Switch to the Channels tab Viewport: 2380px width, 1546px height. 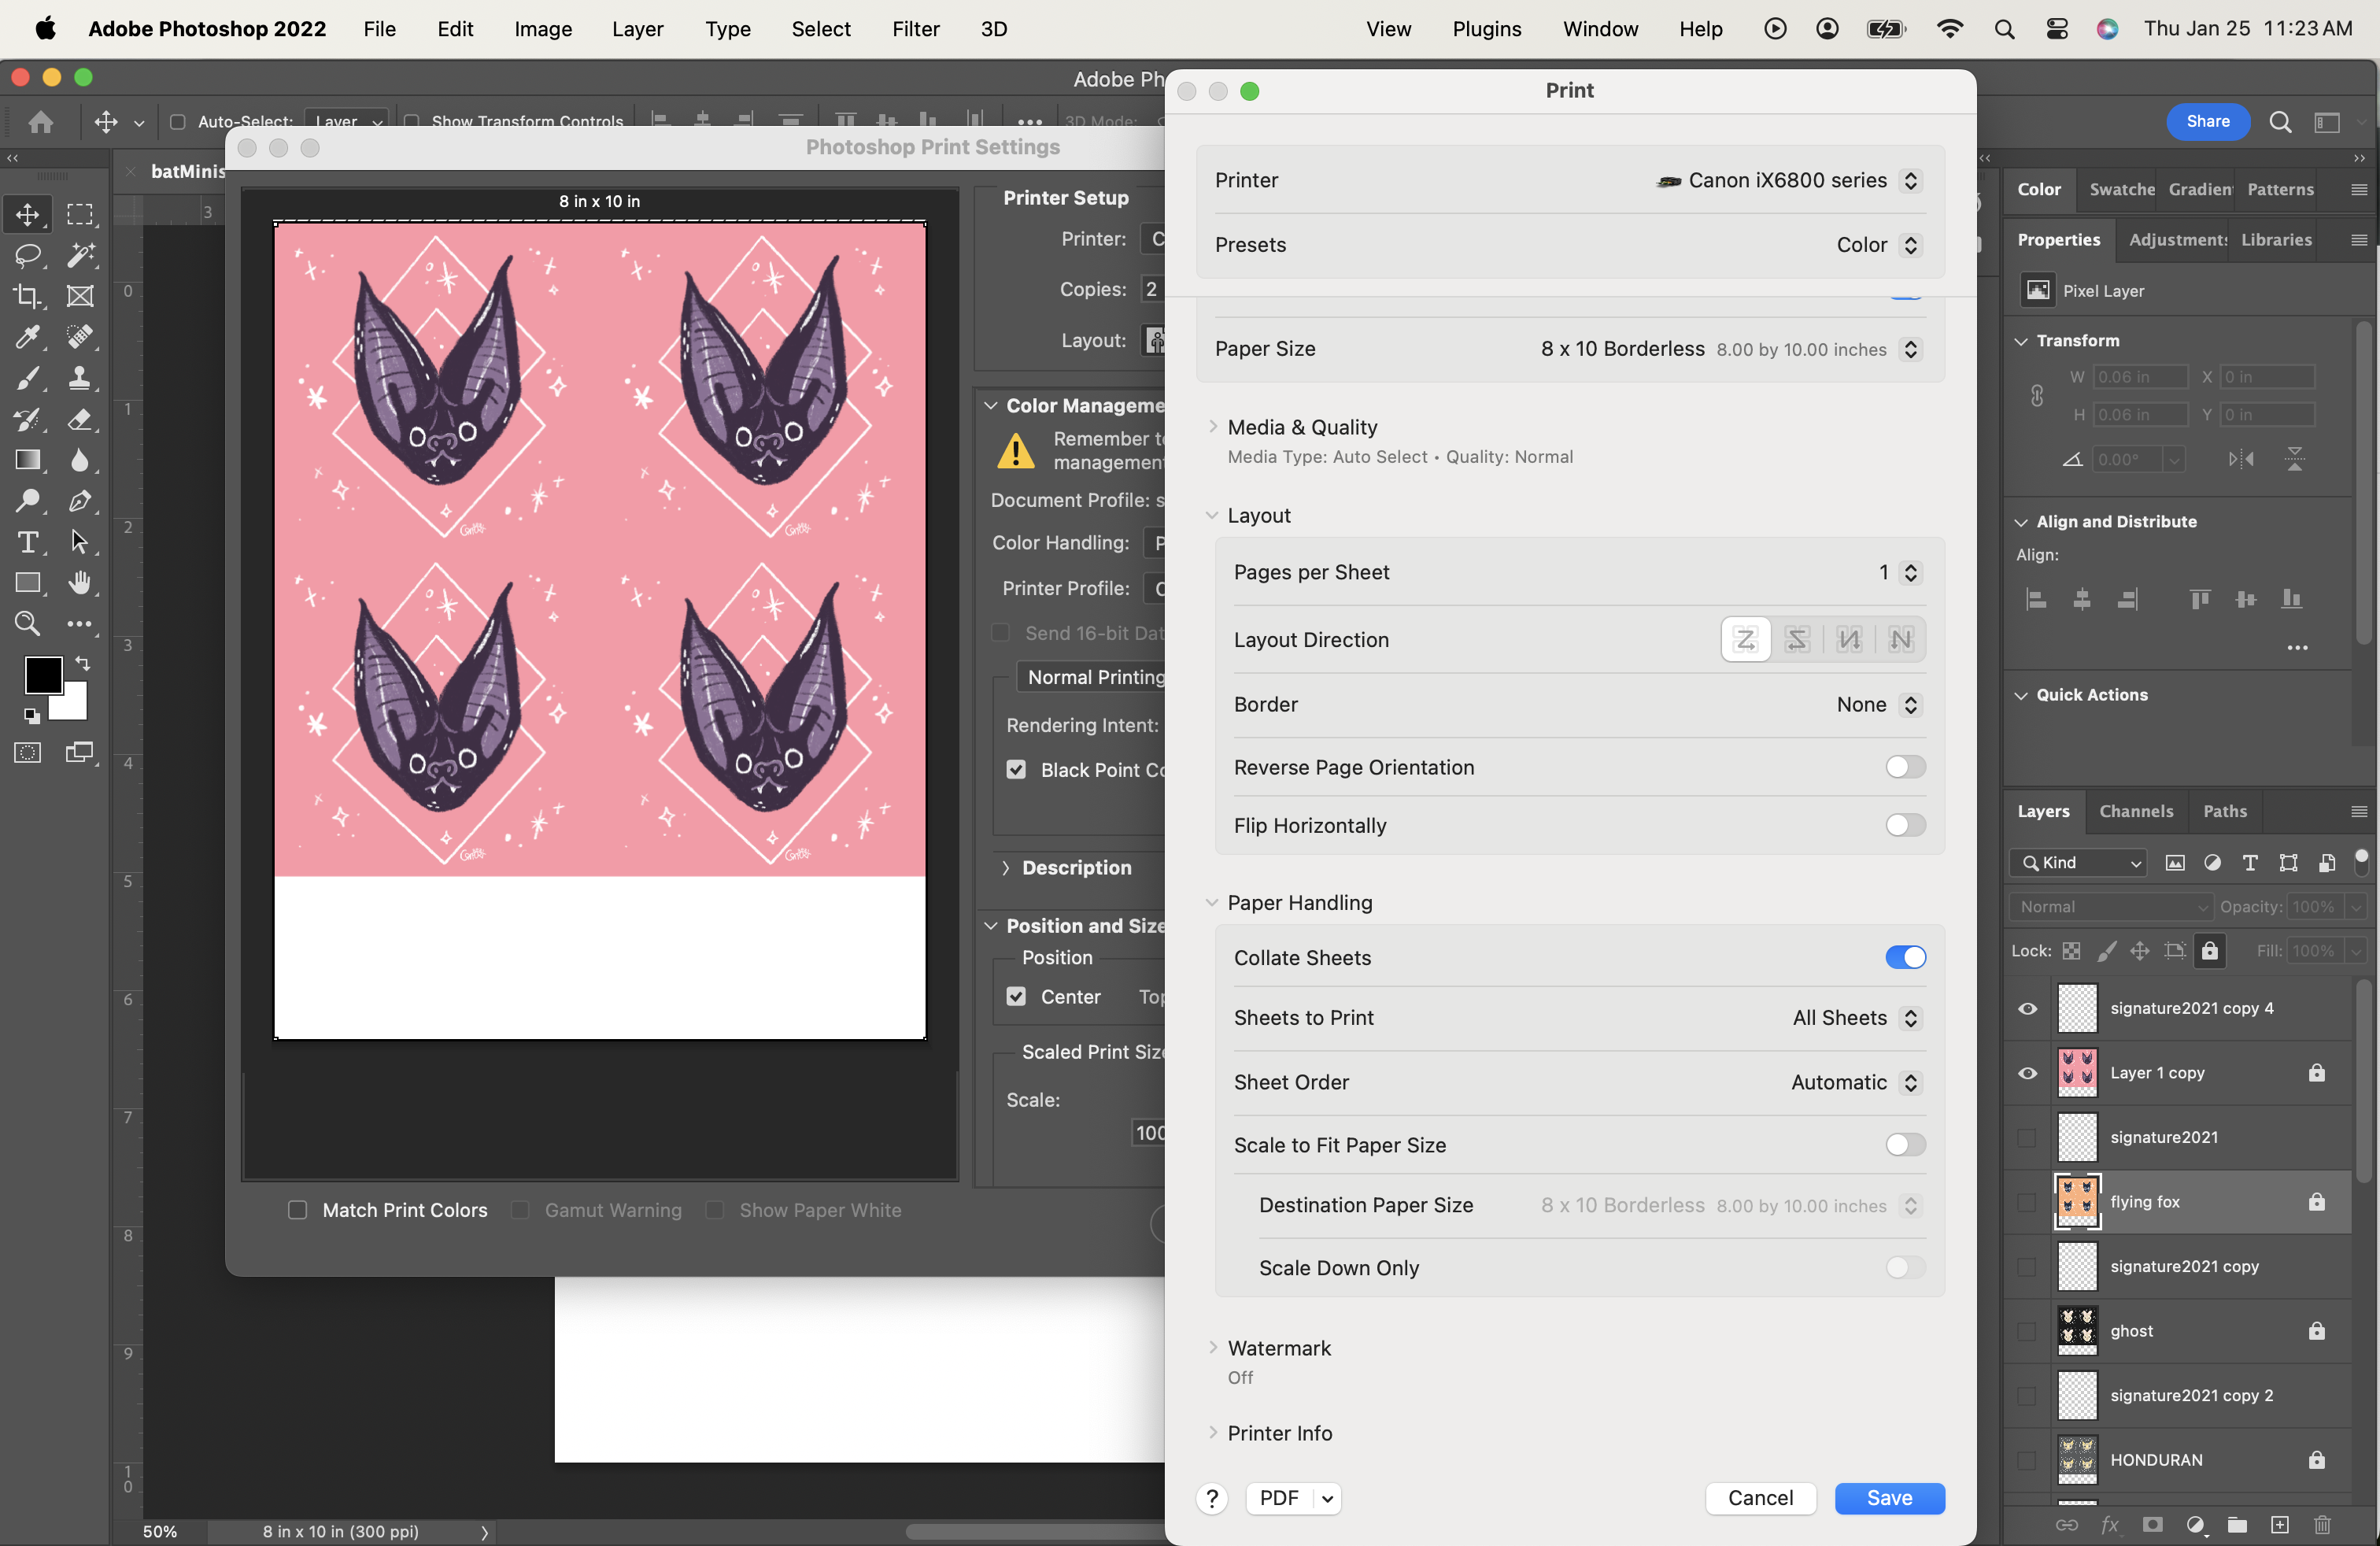click(x=2136, y=811)
